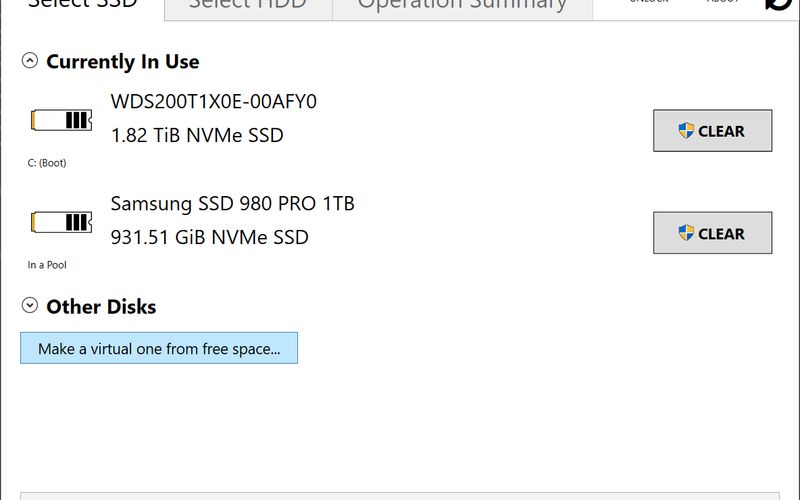The width and height of the screenshot is (800, 500).
Task: Click the Samsung SSD 980 PRO drive icon
Action: (x=62, y=222)
